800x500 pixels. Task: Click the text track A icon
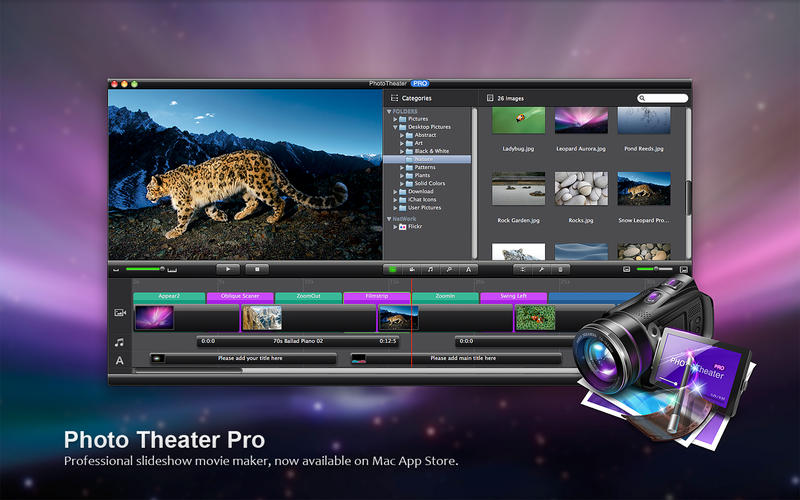click(119, 361)
